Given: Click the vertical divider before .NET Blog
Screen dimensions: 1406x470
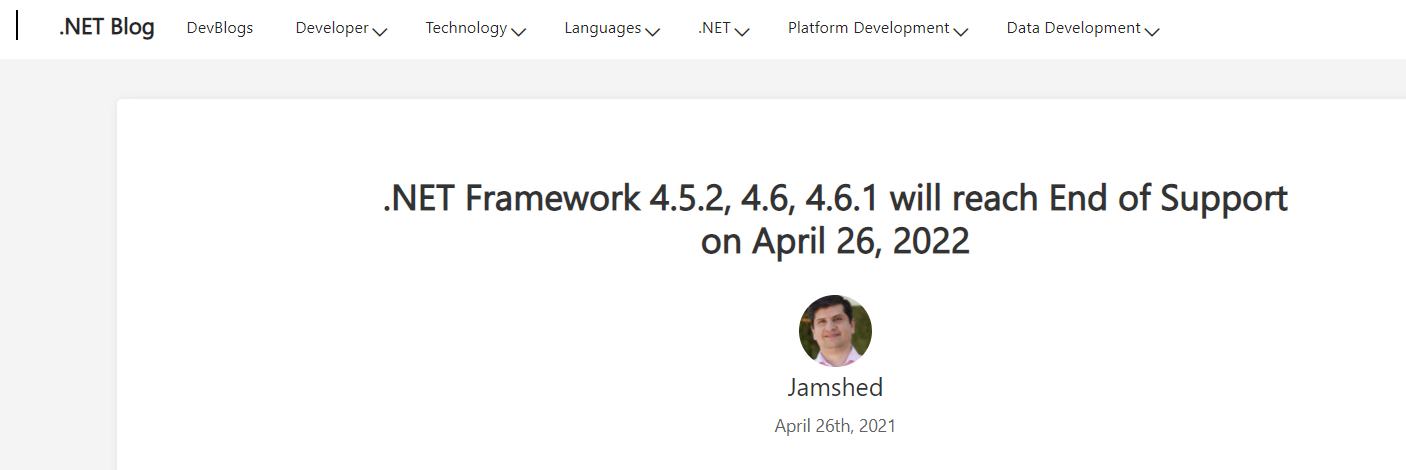Looking at the screenshot, I should coord(17,27).
